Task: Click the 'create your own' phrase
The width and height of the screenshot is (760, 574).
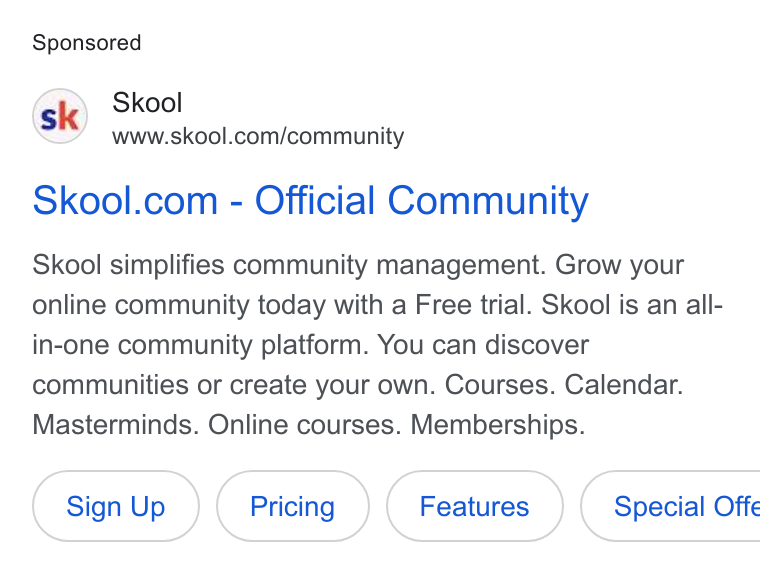Action: click(x=332, y=385)
